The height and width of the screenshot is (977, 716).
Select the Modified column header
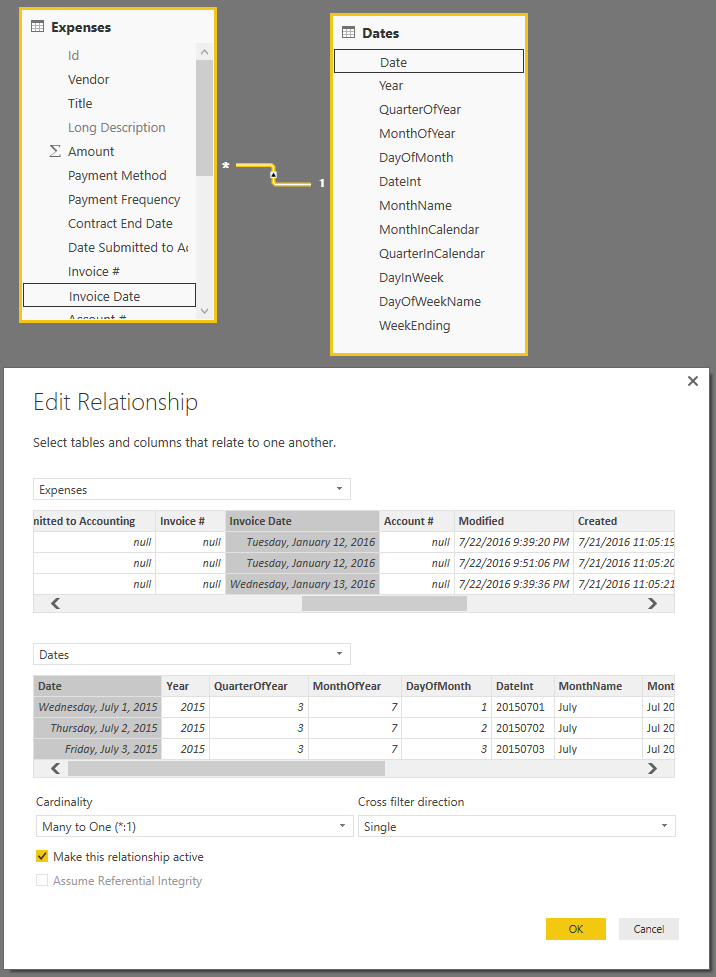coord(513,521)
